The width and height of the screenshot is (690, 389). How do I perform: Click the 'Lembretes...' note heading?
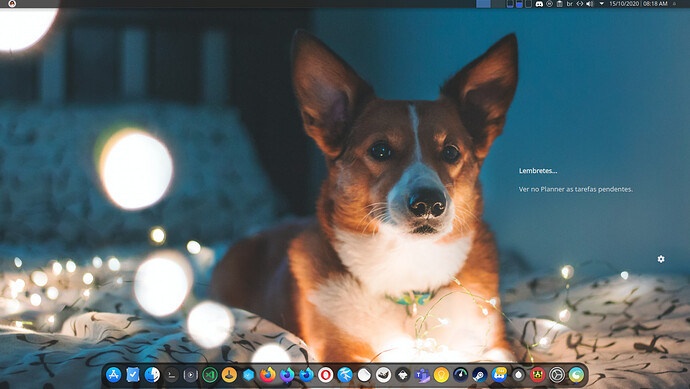point(538,171)
